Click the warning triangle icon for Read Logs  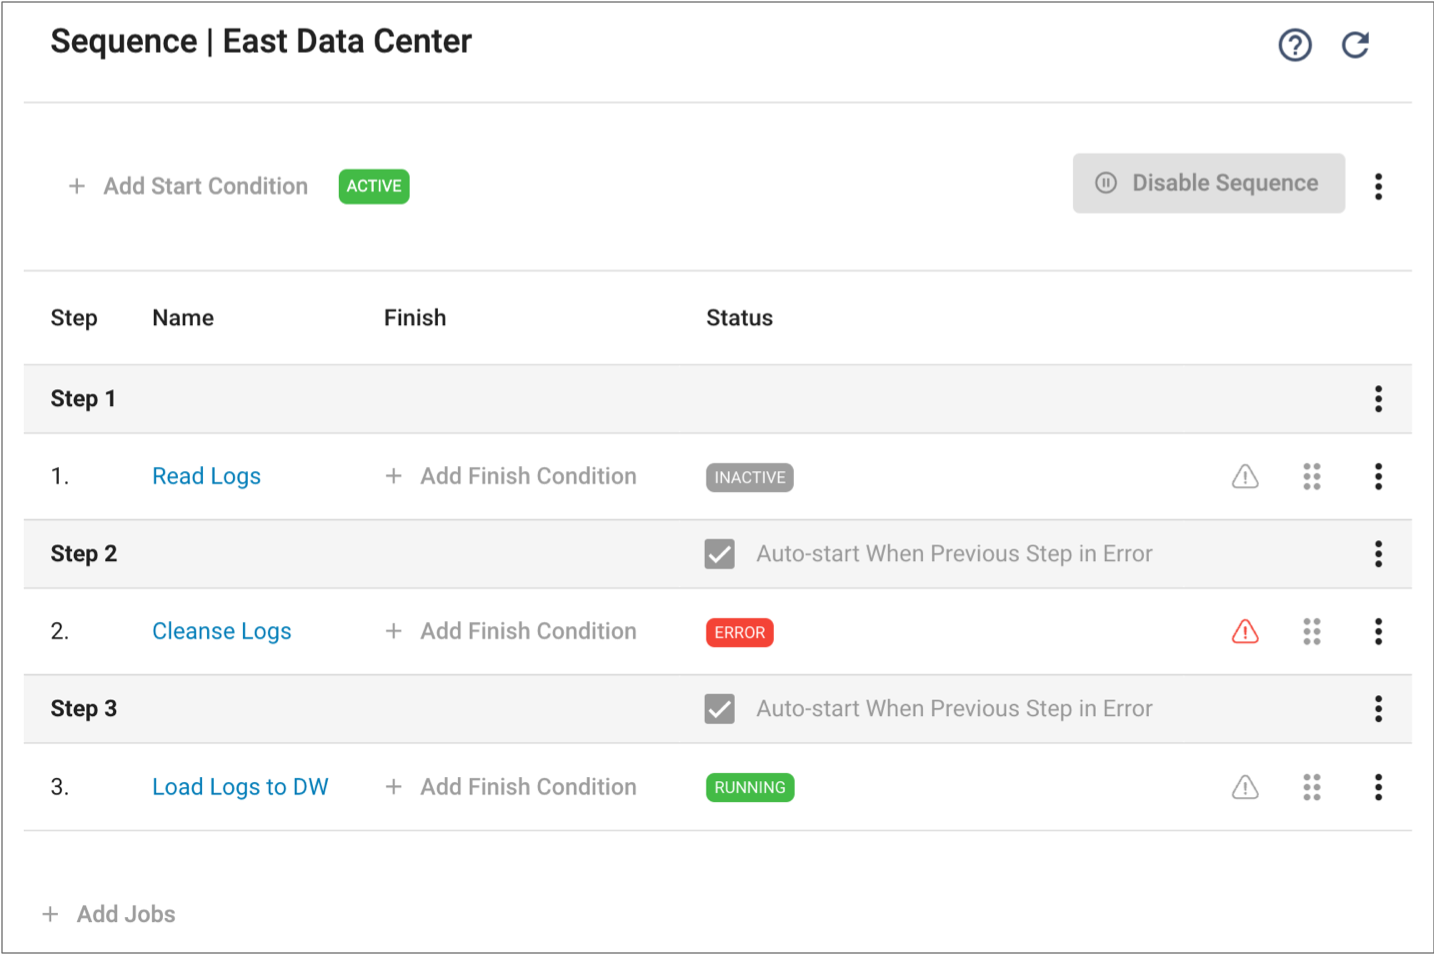pyautogui.click(x=1245, y=476)
